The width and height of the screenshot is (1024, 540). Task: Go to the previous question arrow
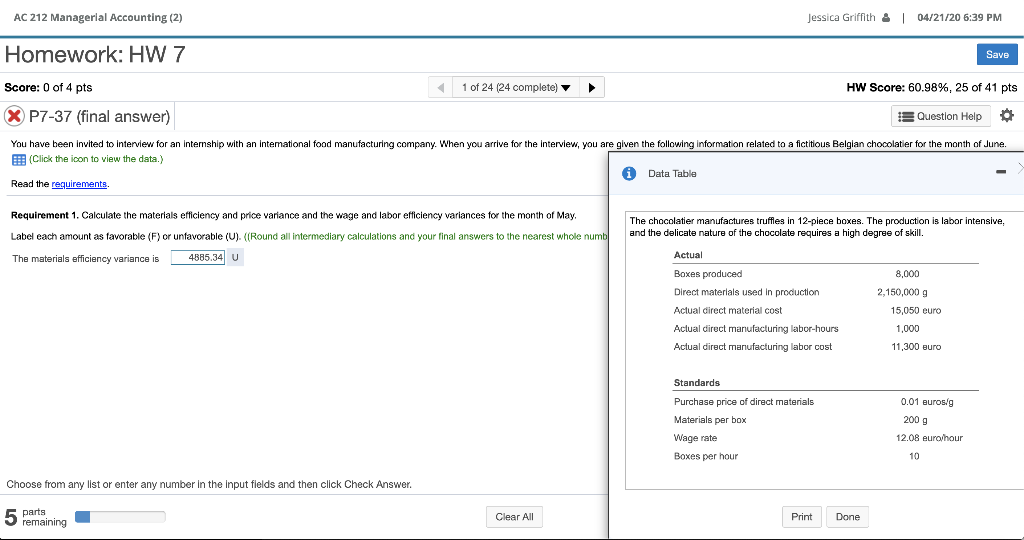440,87
